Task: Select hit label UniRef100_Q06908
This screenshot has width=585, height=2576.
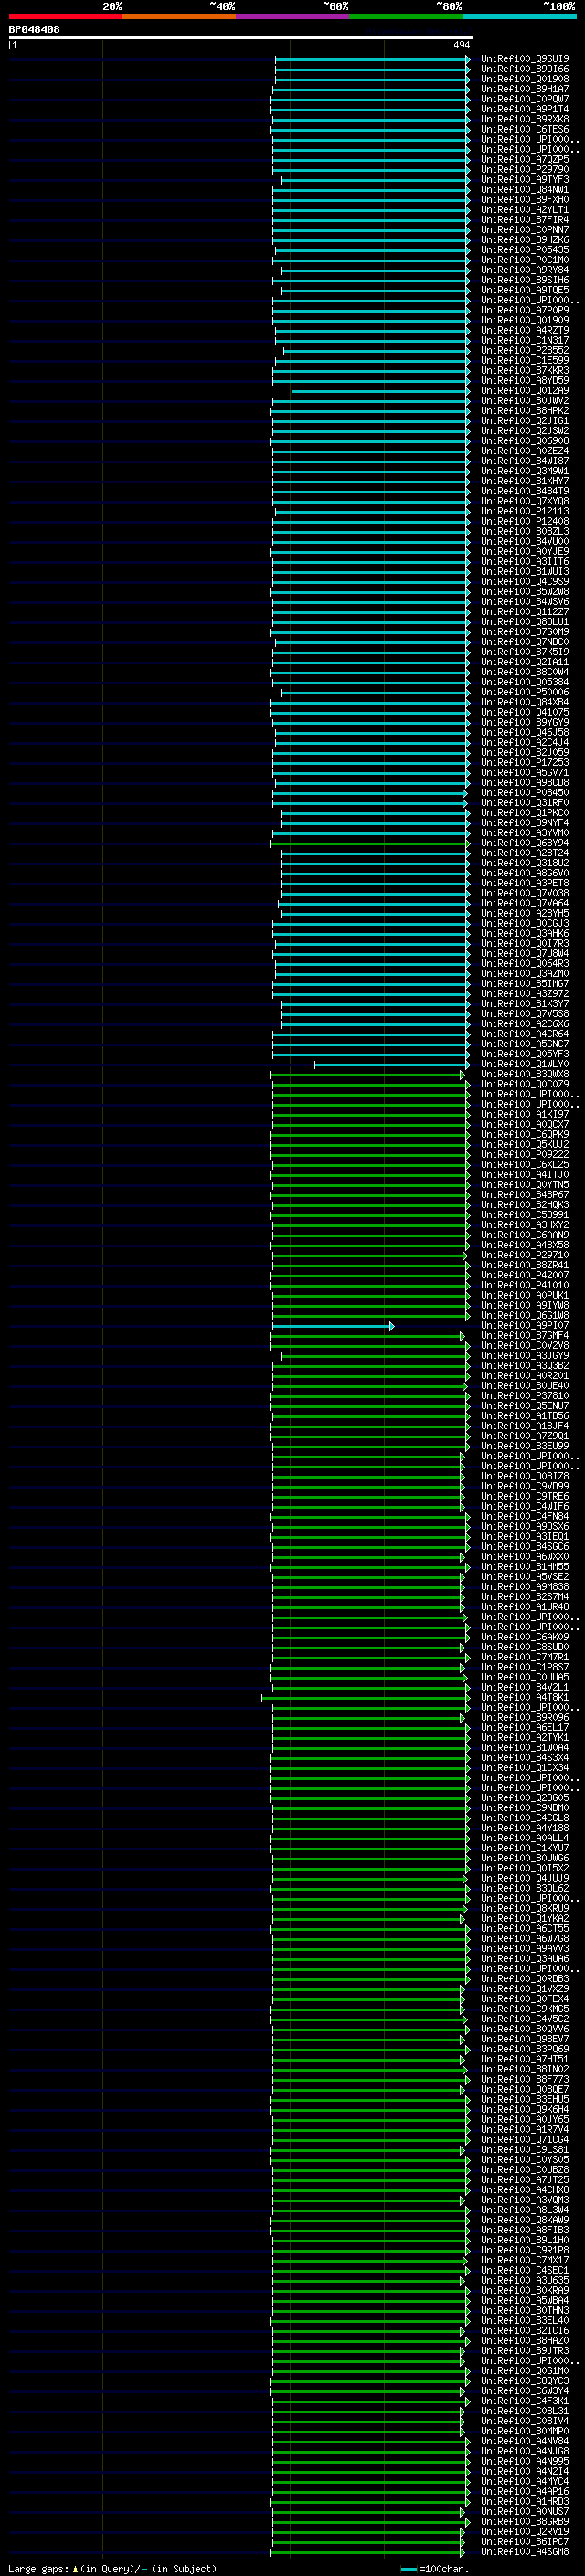Action: (525, 441)
